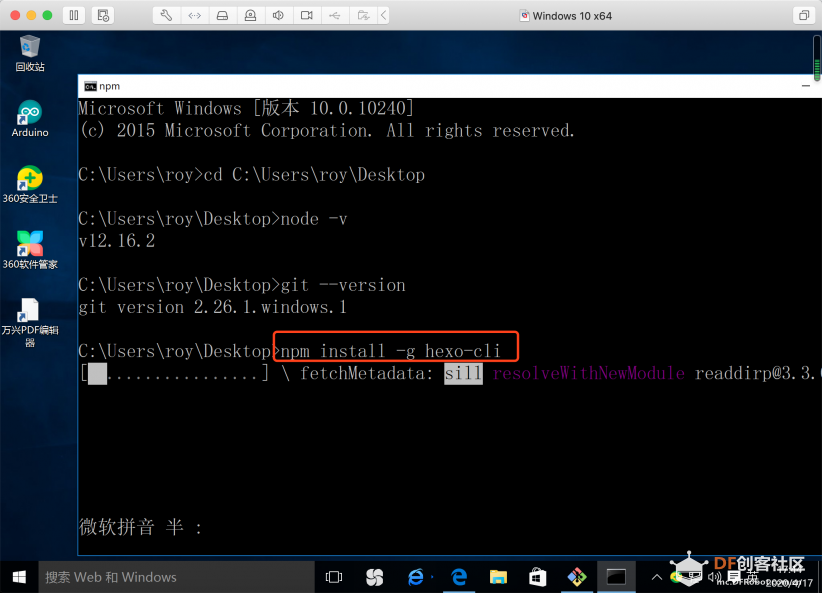Click the npm install progress bar
This screenshot has width=822, height=593.
175,373
